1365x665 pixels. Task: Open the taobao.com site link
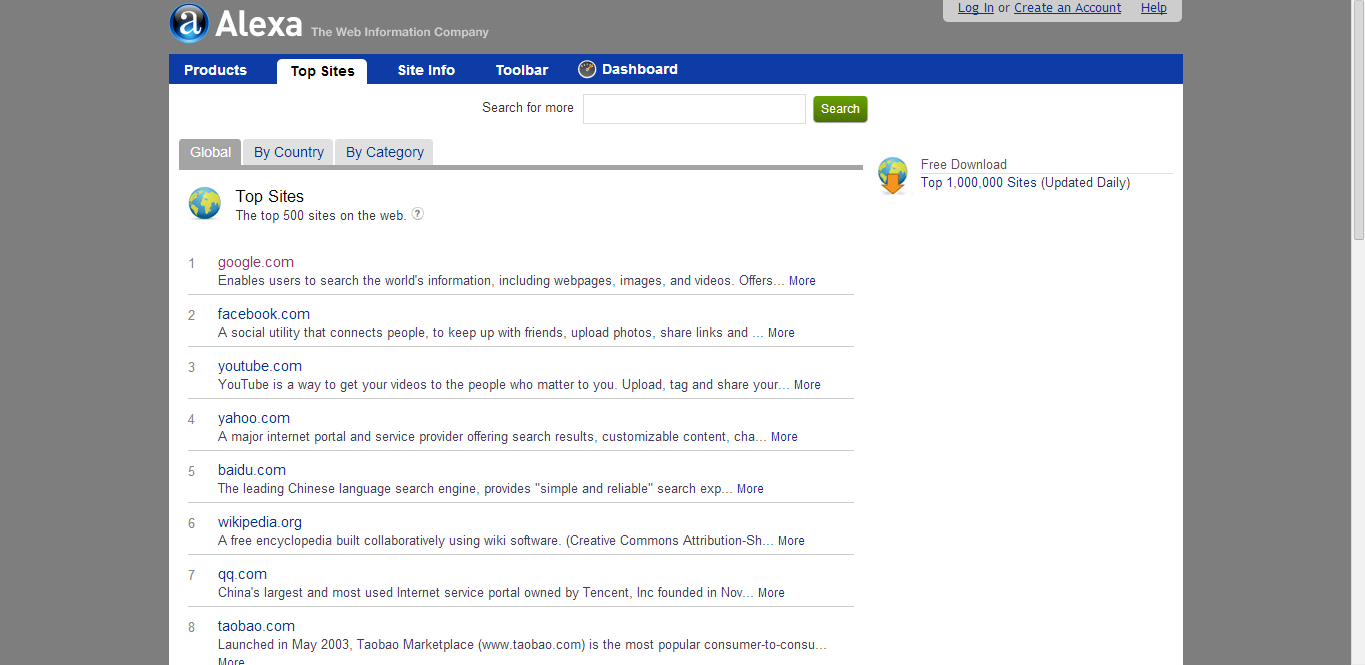click(256, 626)
